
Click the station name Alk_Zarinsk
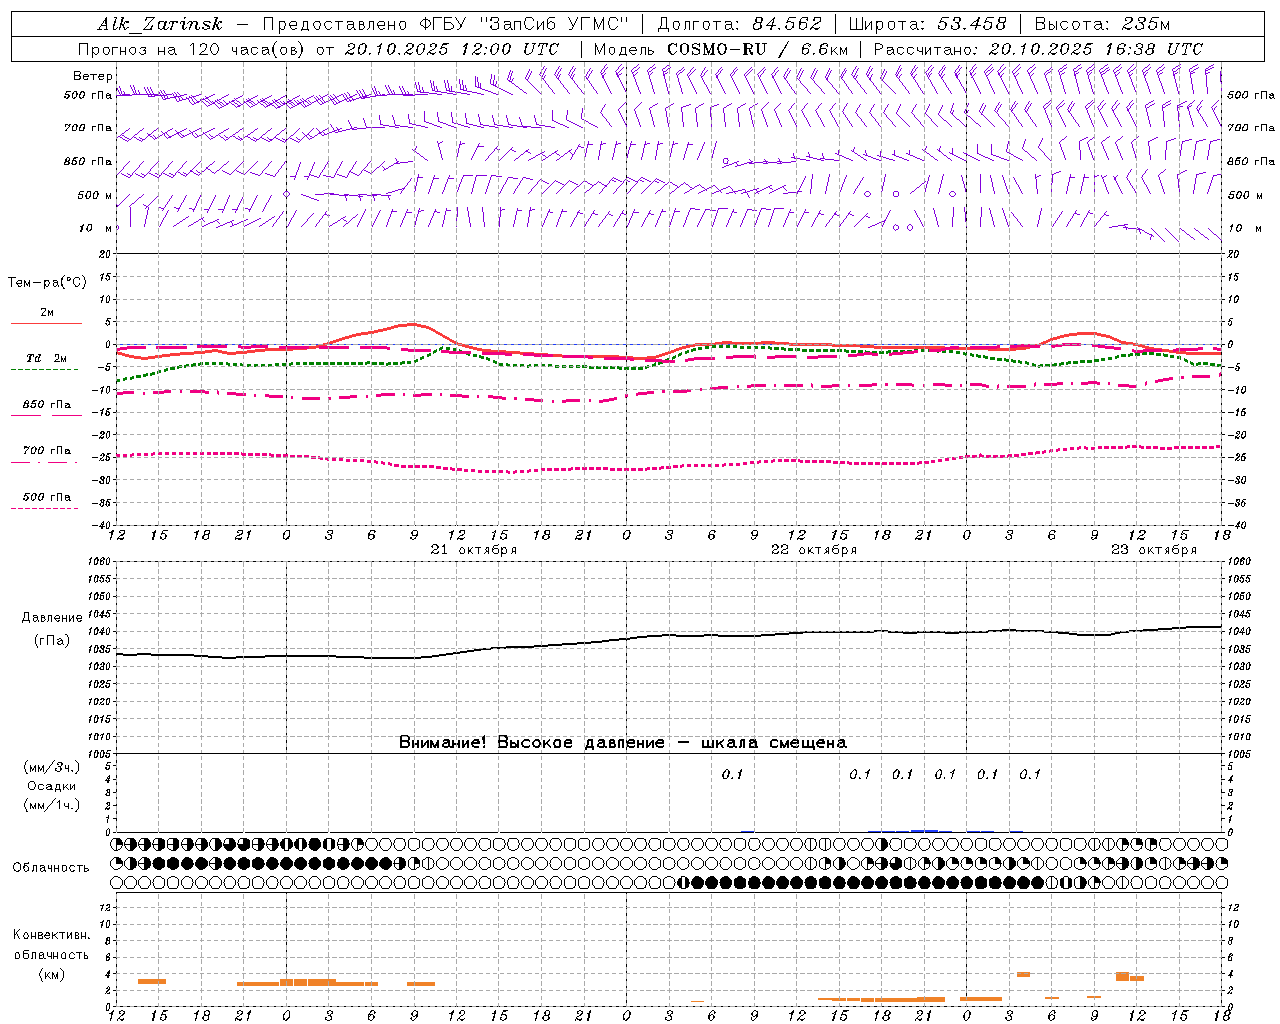[x=160, y=24]
